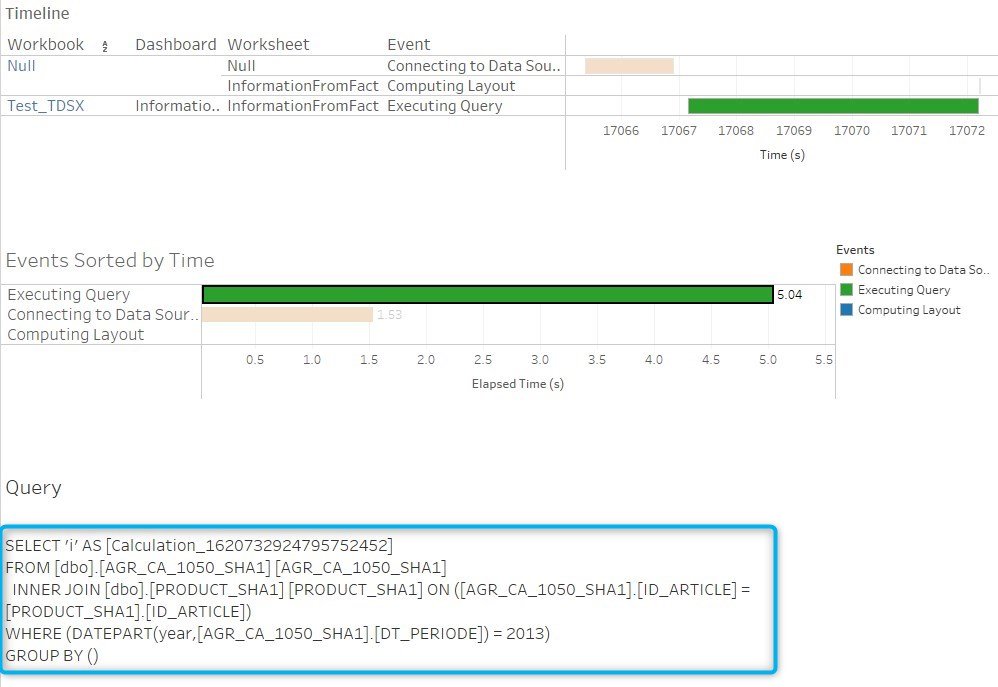Select InformationFromFact in the Executing Query row
998x687 pixels.
click(303, 106)
